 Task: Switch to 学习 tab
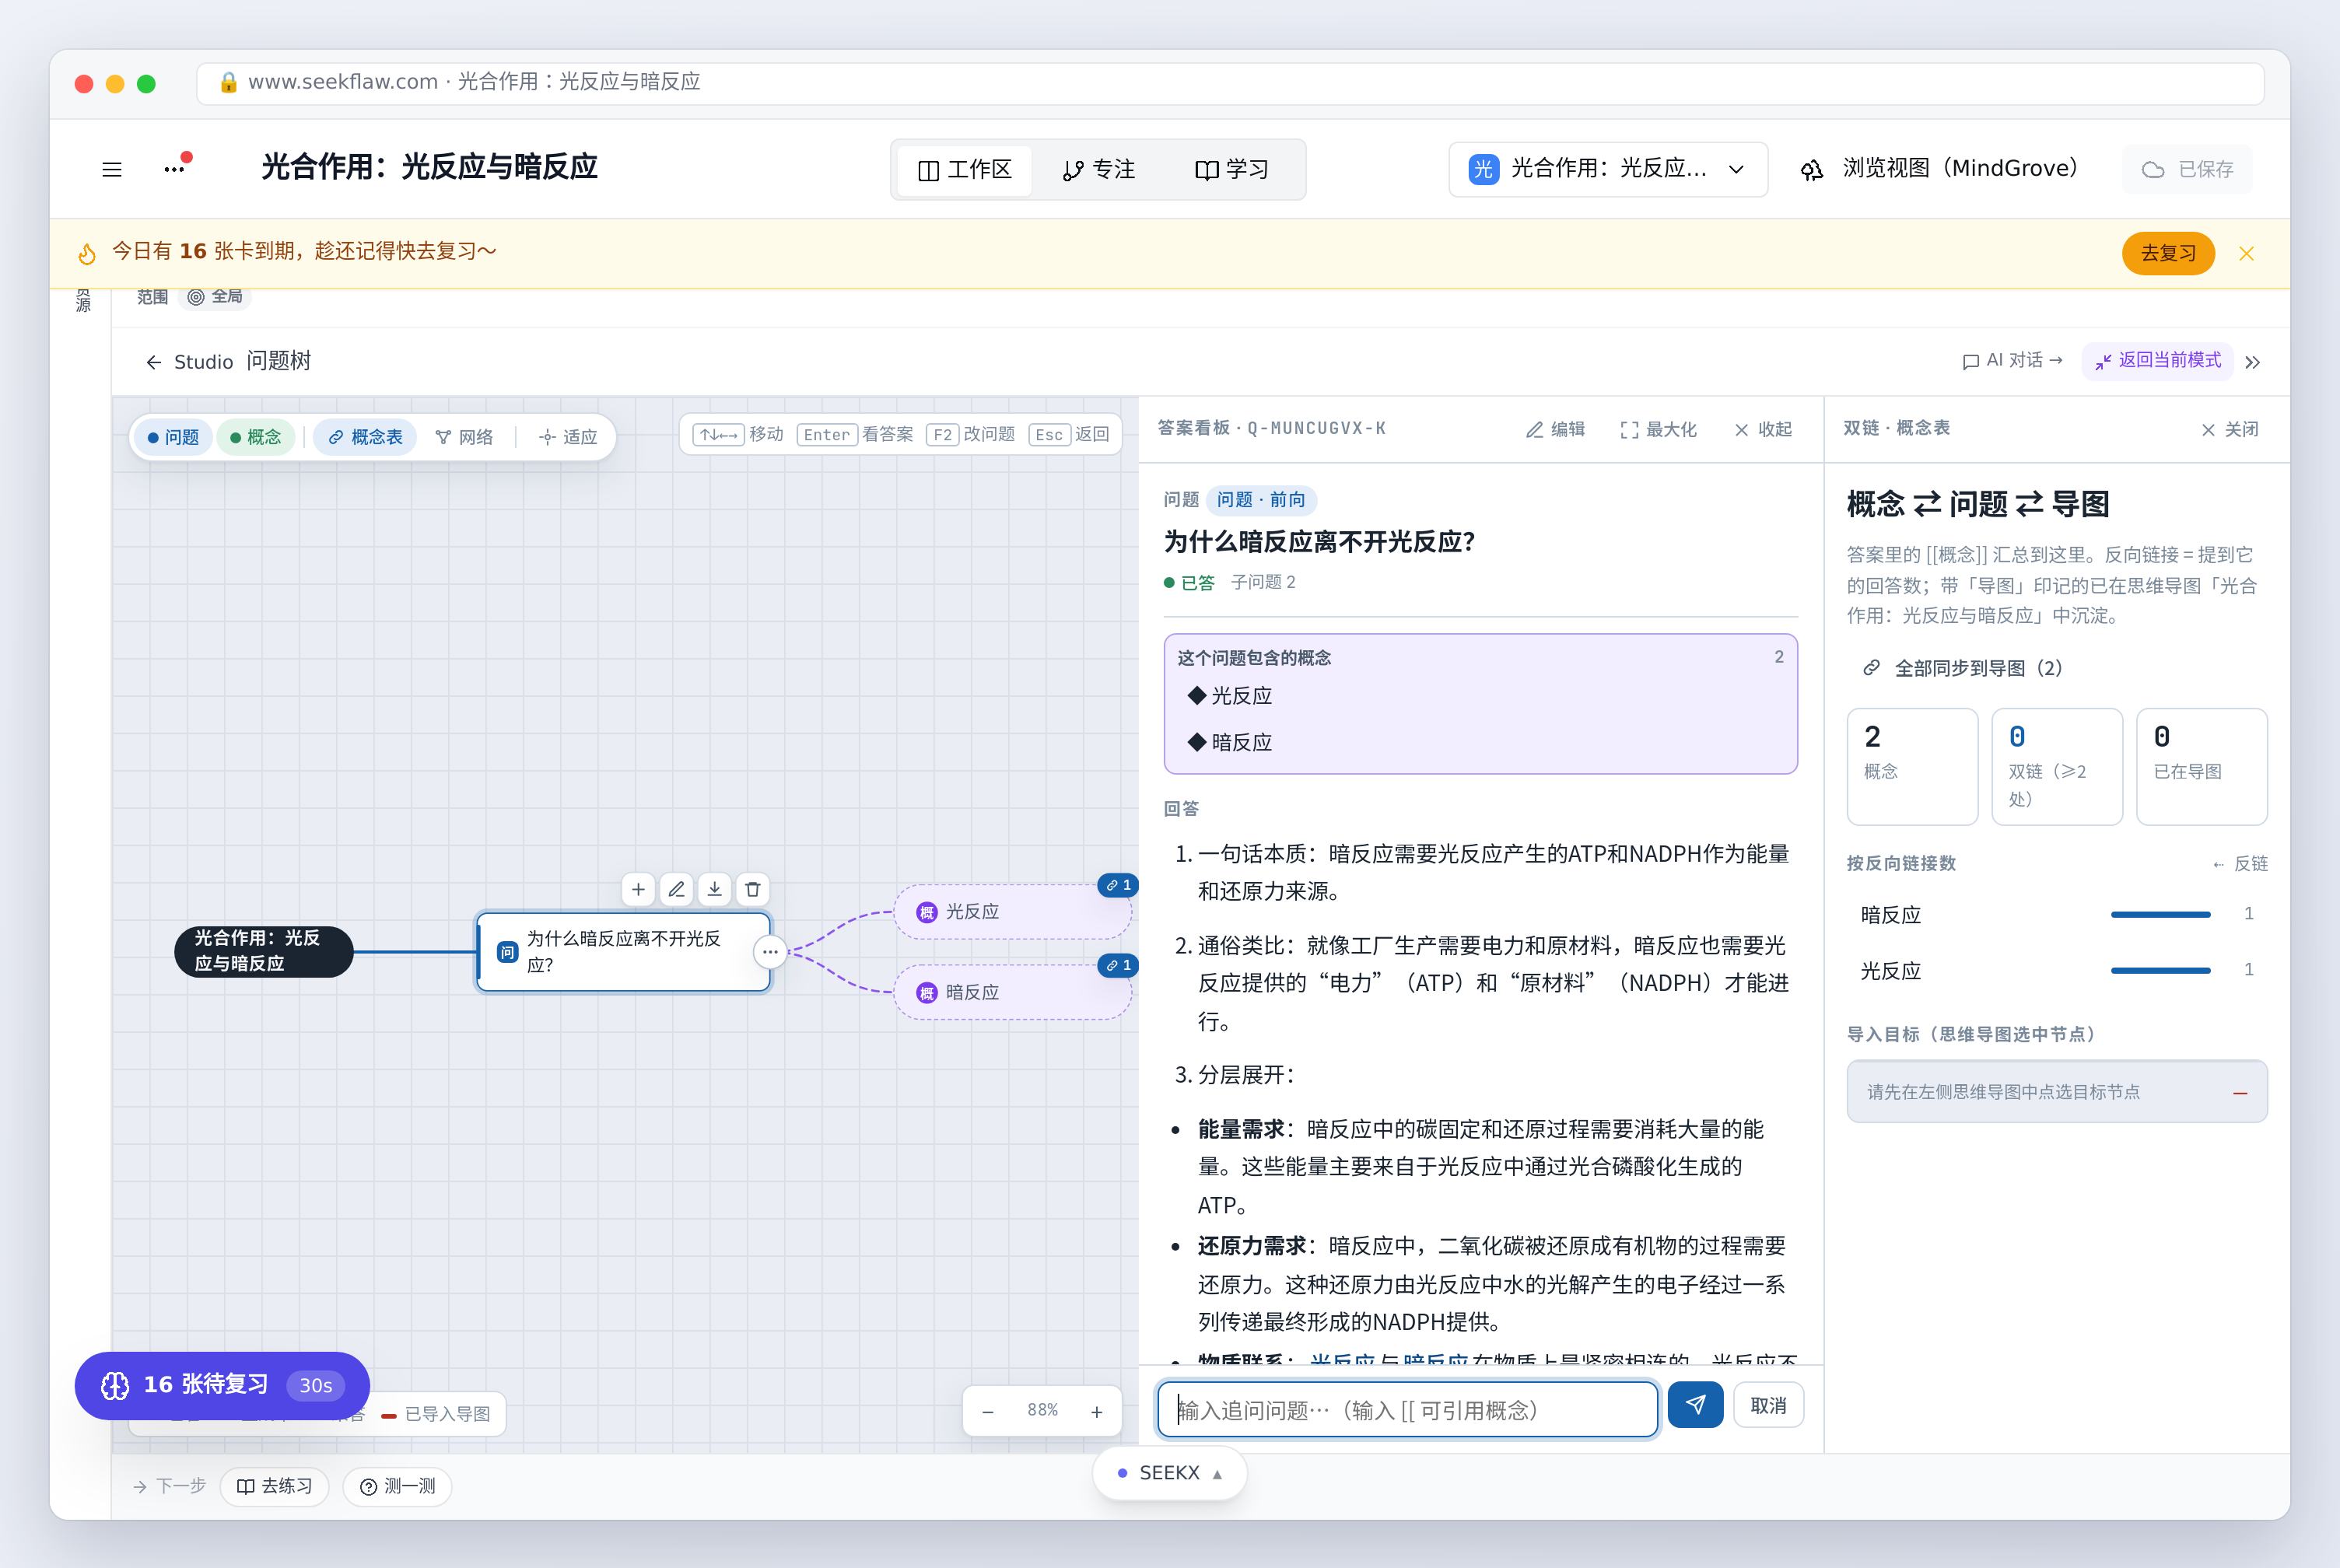pos(1232,170)
